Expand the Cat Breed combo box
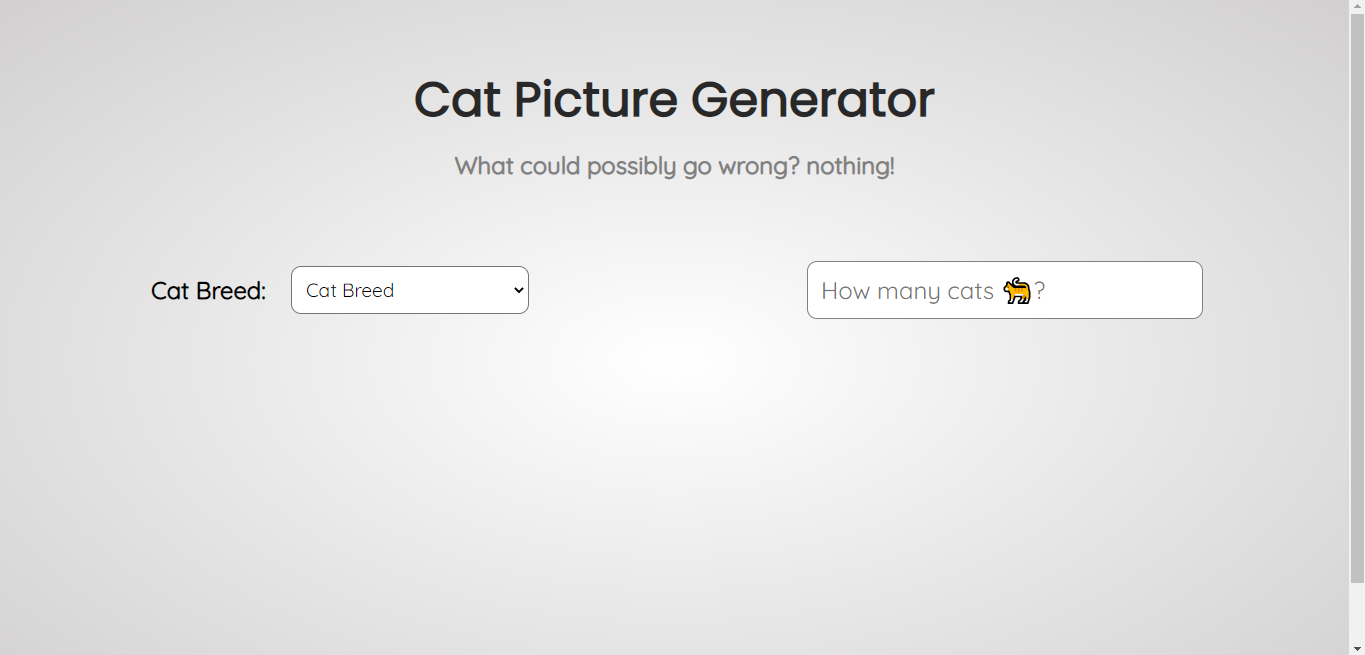 [x=410, y=290]
